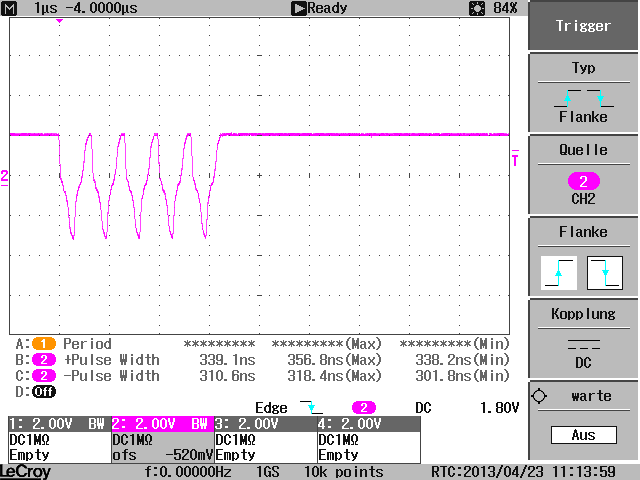640x480 pixels.
Task: Click the -4.0000µs delay readout
Action: pyautogui.click(x=101, y=8)
